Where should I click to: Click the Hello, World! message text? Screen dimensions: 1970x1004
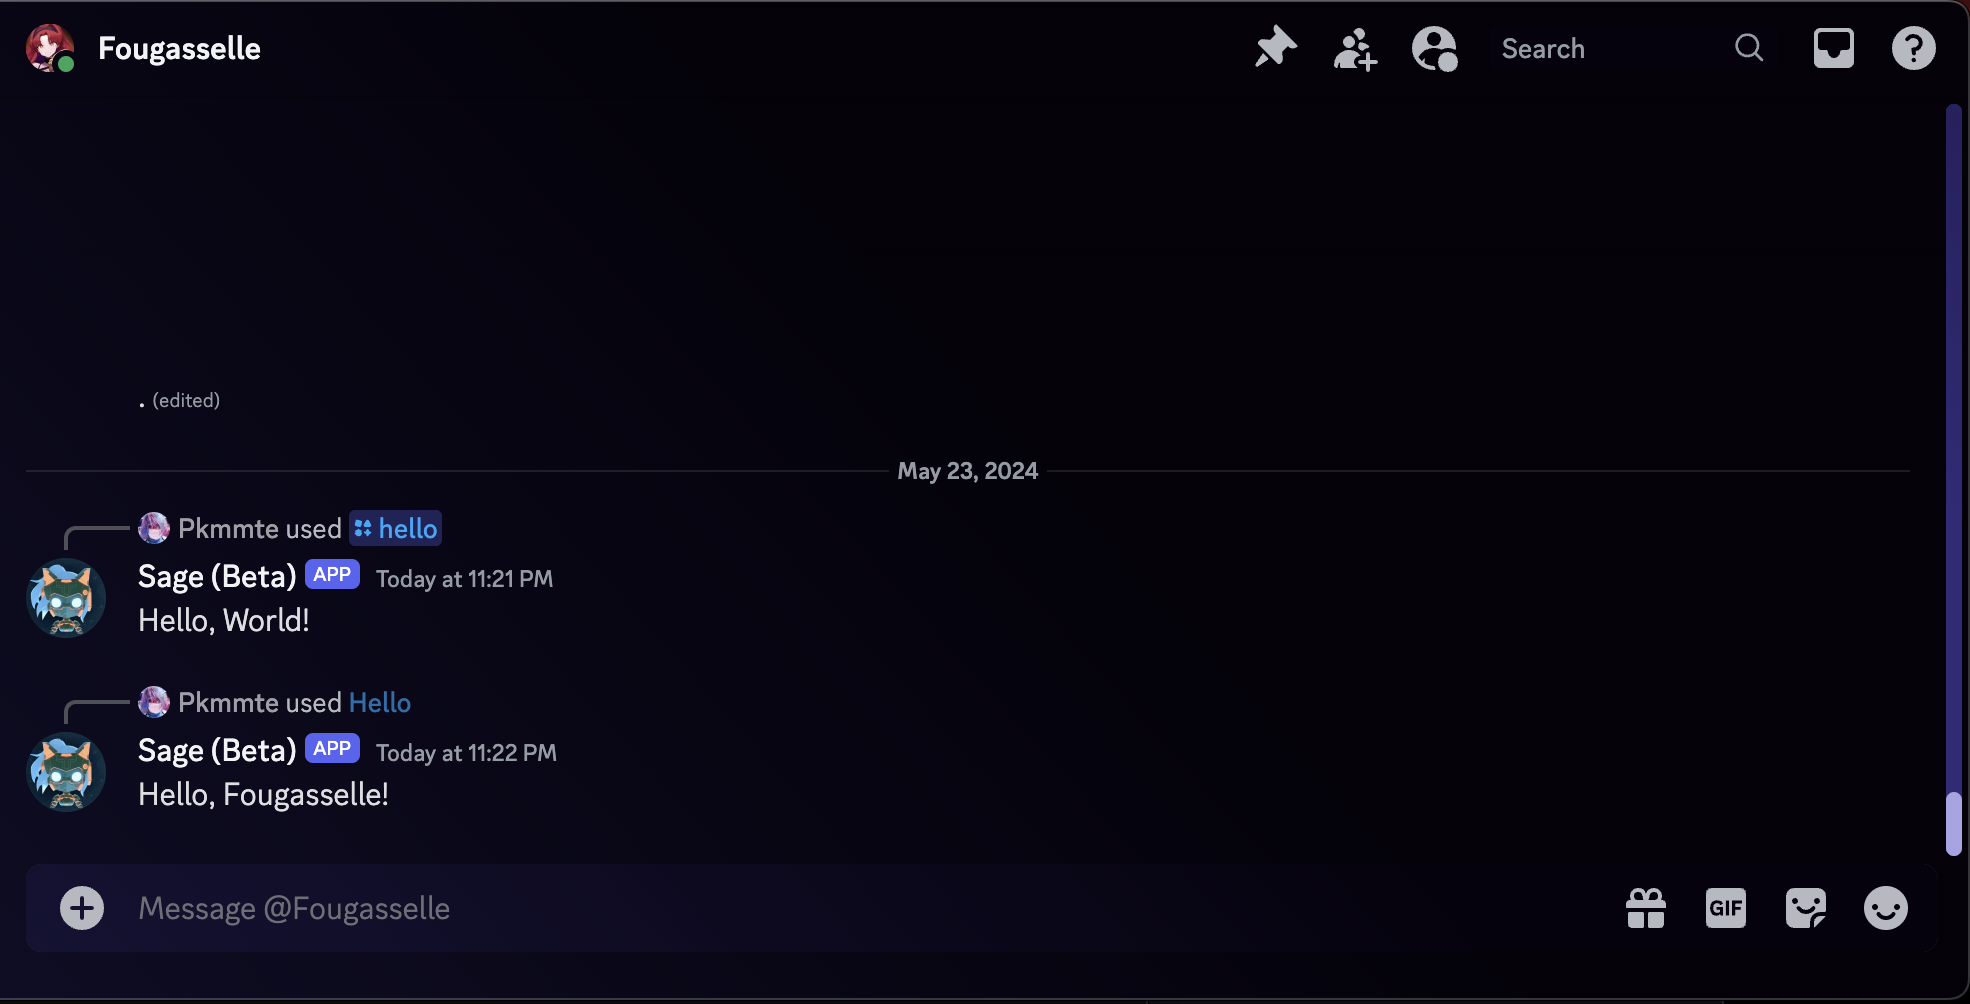coord(224,621)
